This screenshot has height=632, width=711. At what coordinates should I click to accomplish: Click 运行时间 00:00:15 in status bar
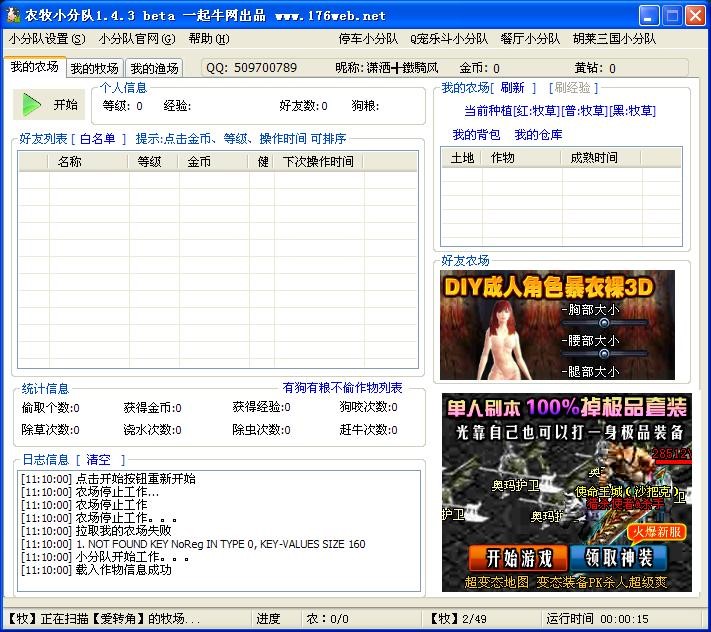point(597,618)
